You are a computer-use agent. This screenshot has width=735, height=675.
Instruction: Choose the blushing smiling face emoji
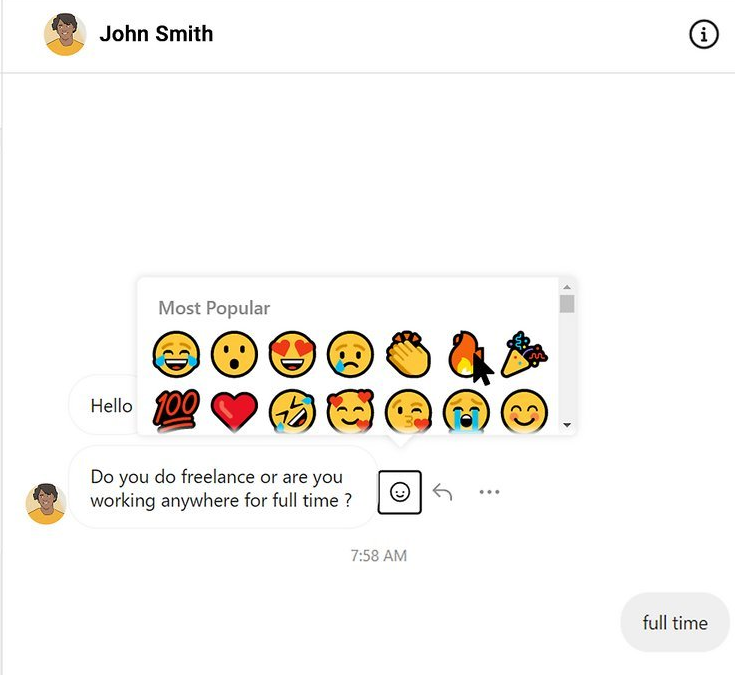point(525,412)
